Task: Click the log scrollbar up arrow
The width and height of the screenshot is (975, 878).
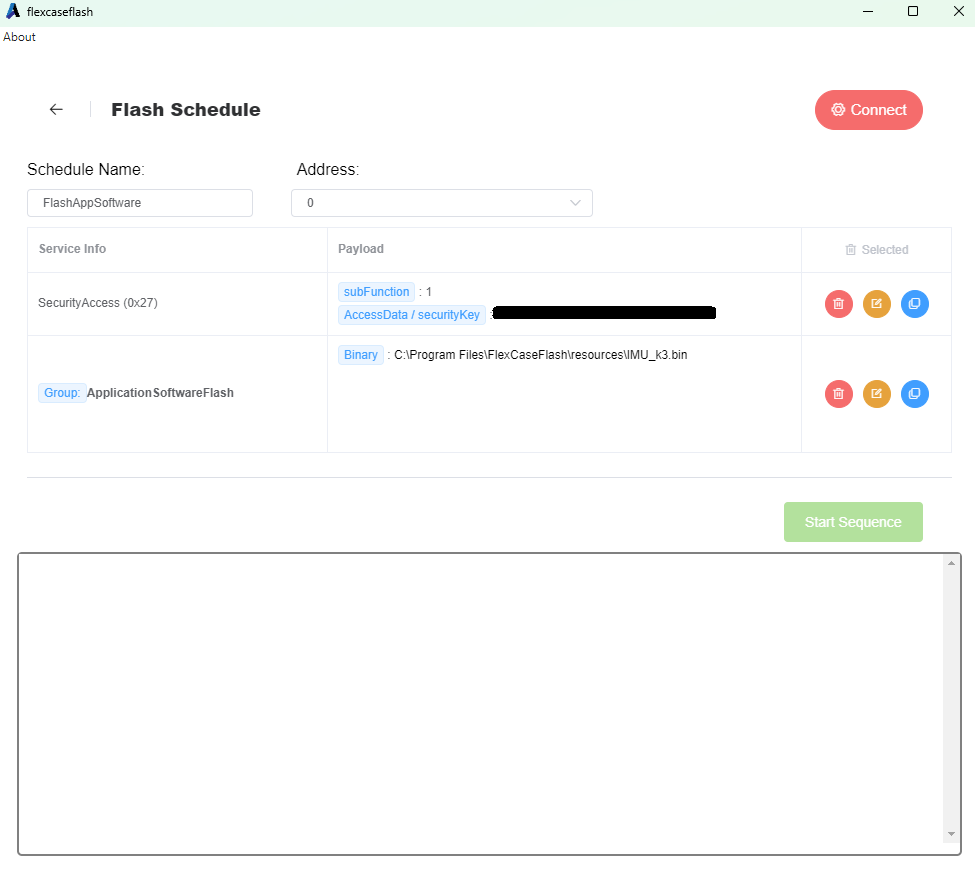Action: (950, 564)
